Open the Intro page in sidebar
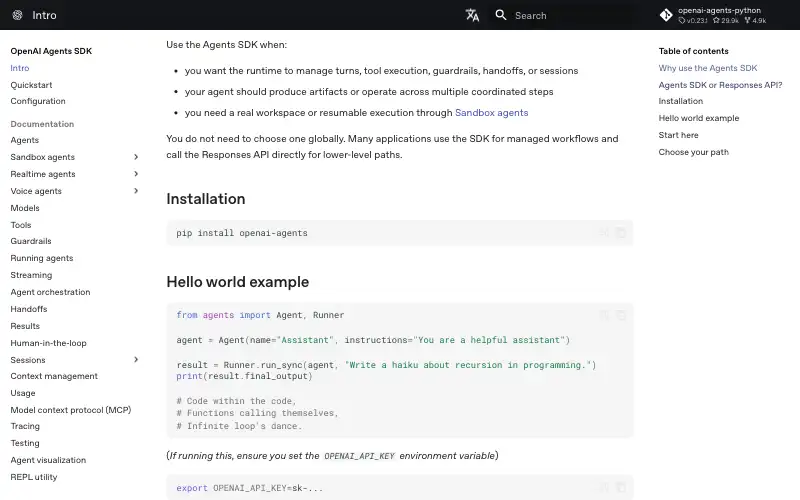This screenshot has width=800, height=500. (x=20, y=68)
